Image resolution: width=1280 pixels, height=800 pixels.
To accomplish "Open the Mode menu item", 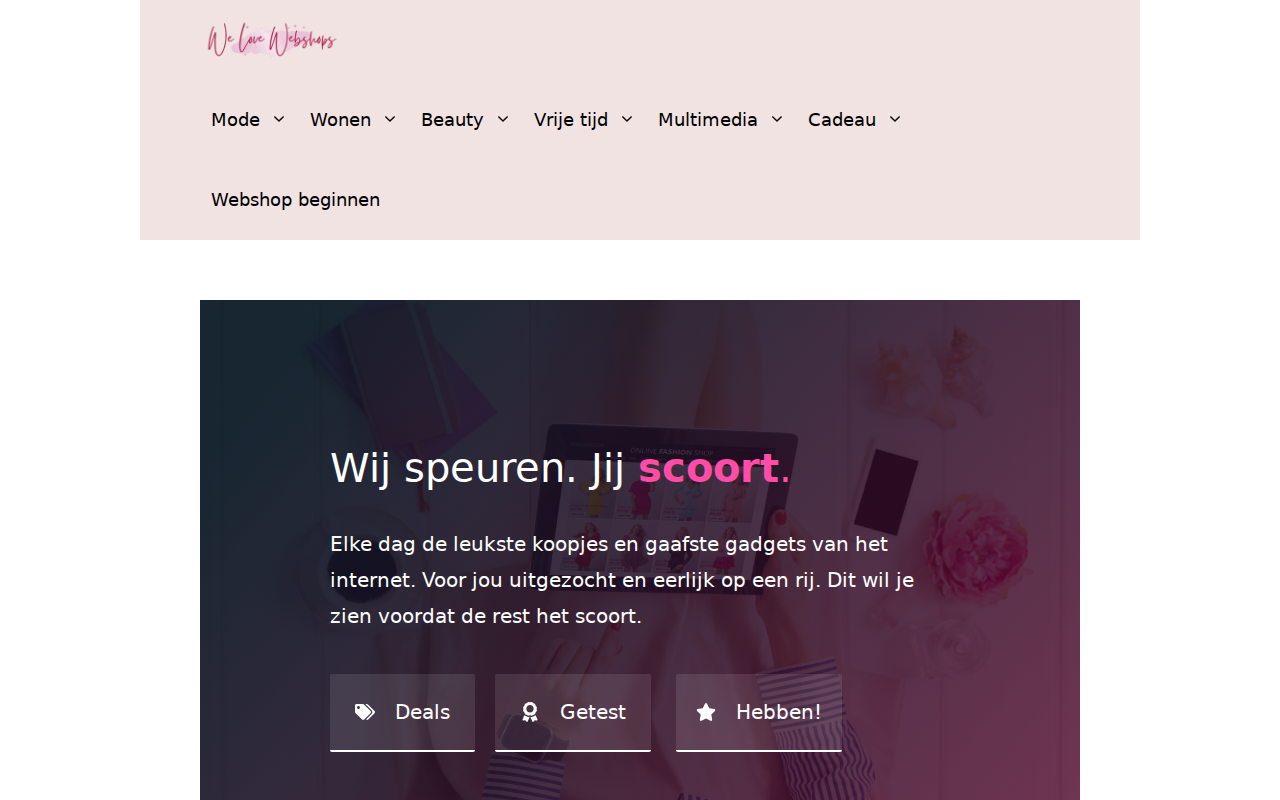I will pos(235,120).
